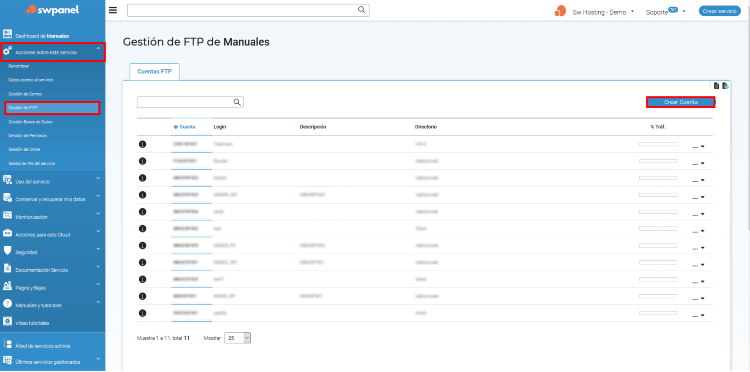Open the Soporte dropdown menu
This screenshot has height=372, width=750.
coord(665,12)
